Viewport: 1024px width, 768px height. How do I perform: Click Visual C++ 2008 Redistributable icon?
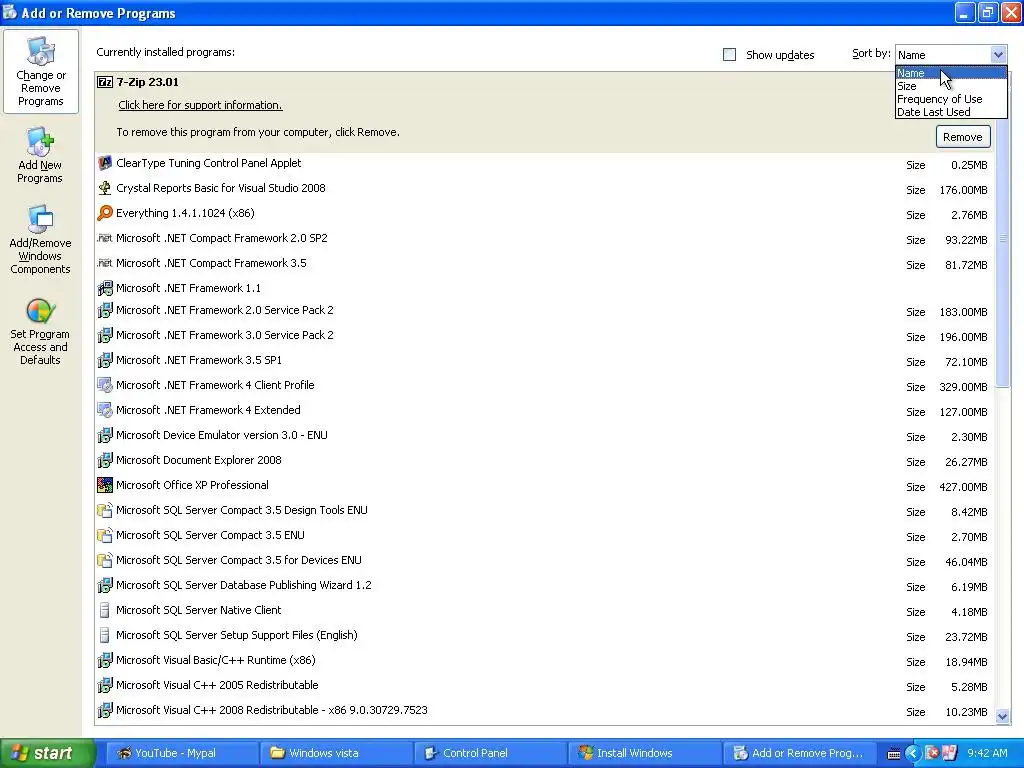(104, 710)
